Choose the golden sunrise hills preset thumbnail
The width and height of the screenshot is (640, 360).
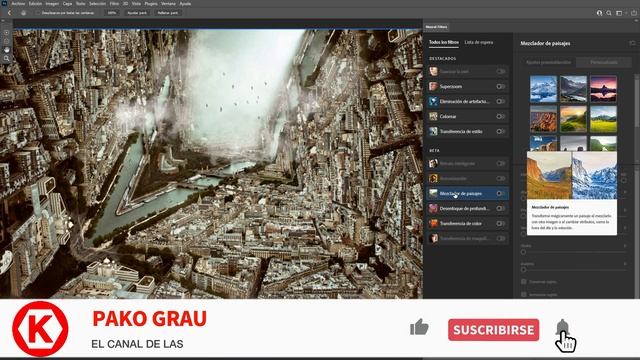573,119
